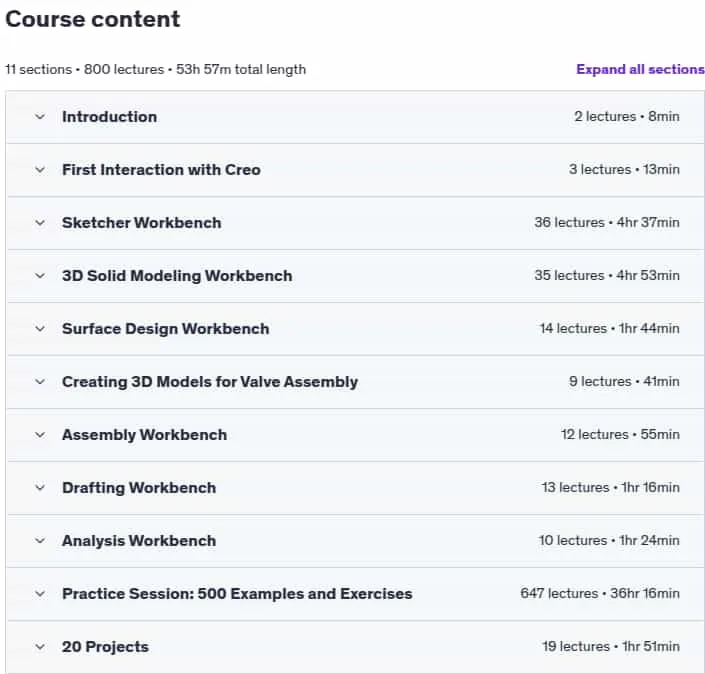
Task: Expand Drafting Workbench chevron
Action: click(x=40, y=488)
